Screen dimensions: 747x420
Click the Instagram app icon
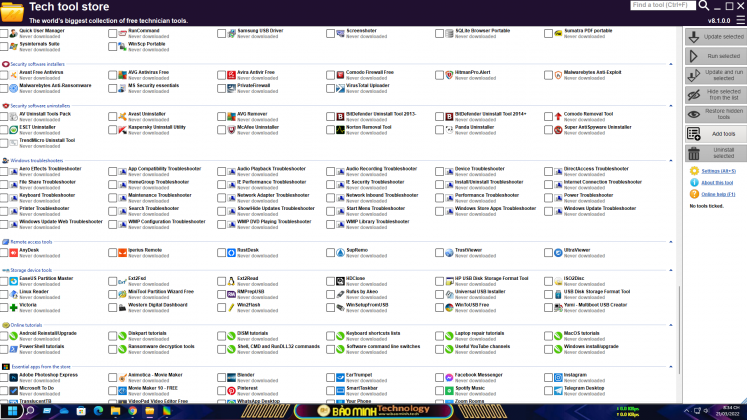pyautogui.click(x=558, y=378)
